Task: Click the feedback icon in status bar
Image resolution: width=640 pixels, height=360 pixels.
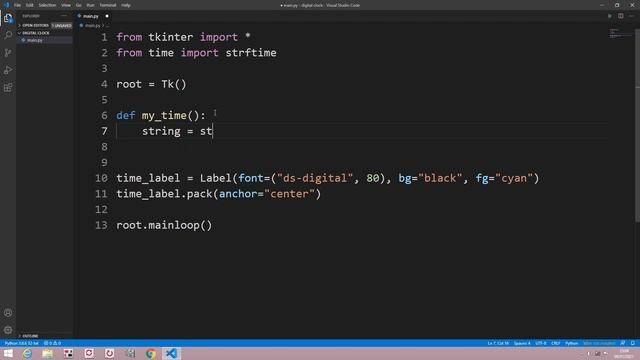Action: tap(622, 343)
